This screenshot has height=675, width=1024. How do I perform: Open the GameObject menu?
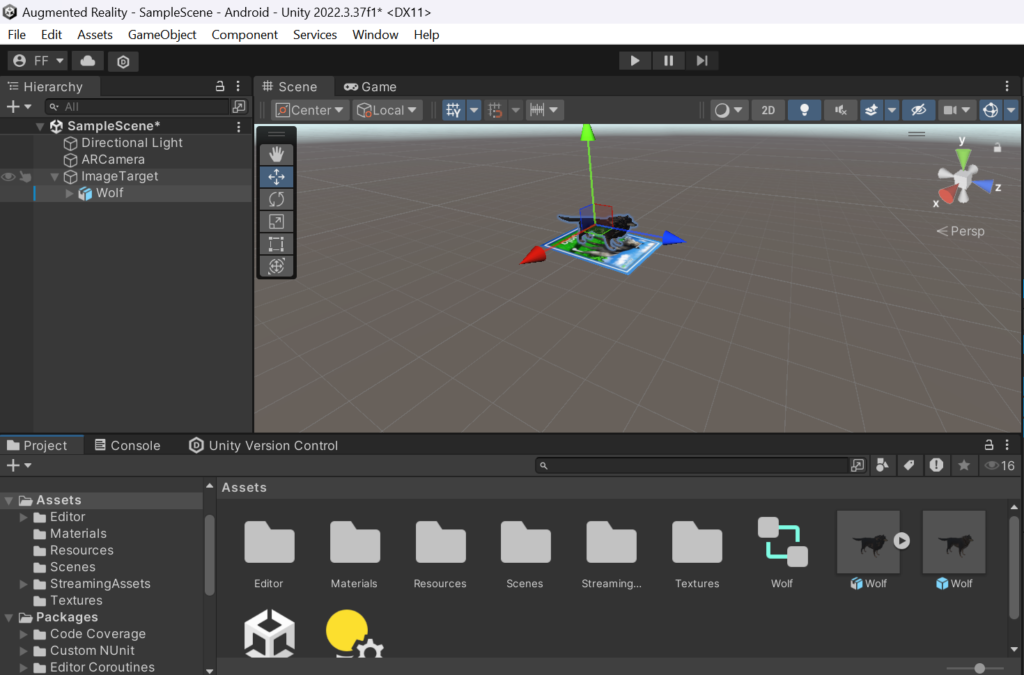pyautogui.click(x=162, y=35)
